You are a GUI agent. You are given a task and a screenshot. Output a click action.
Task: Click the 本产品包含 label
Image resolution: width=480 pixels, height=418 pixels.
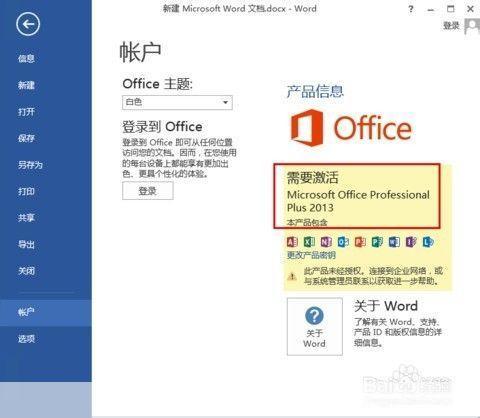307,223
